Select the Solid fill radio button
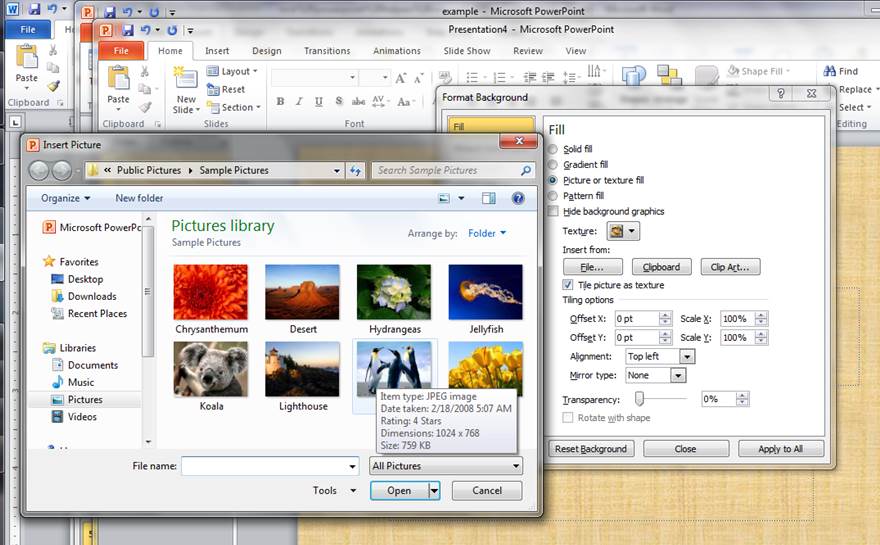Viewport: 880px width, 545px height. [x=553, y=149]
